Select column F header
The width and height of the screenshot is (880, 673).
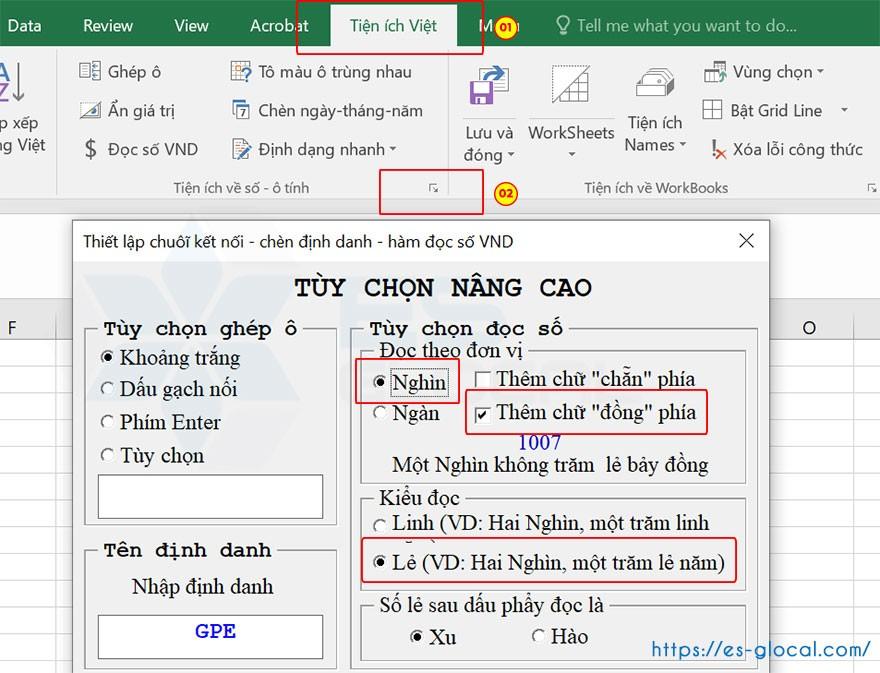12,328
